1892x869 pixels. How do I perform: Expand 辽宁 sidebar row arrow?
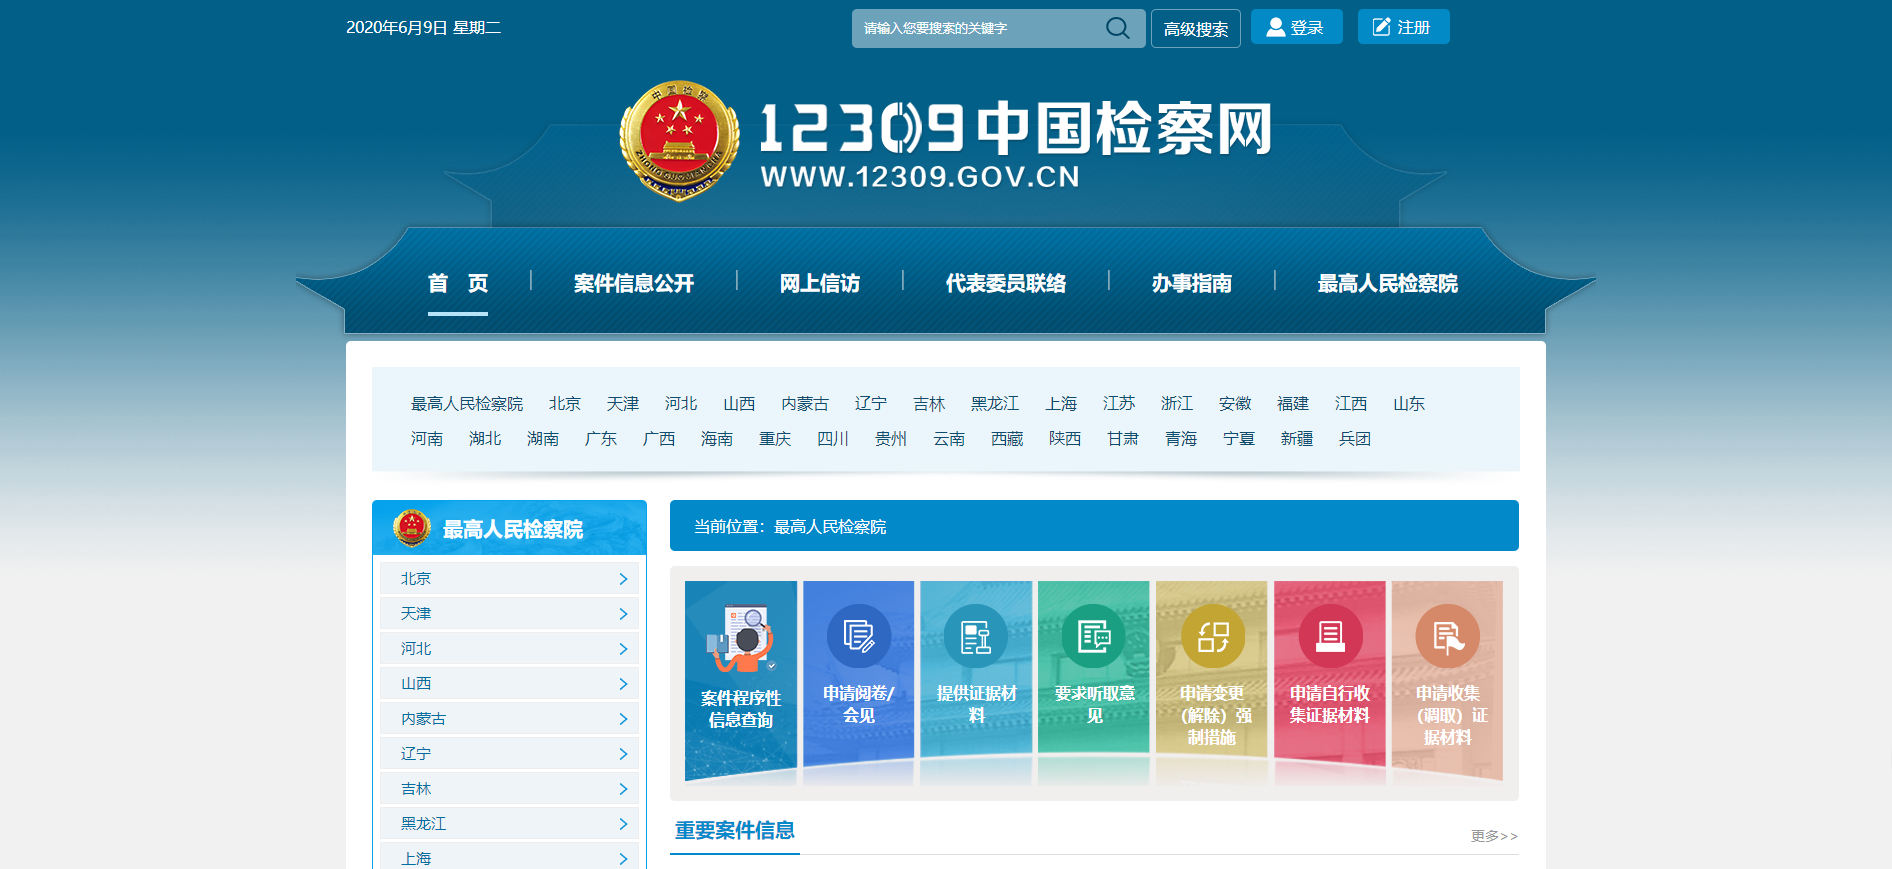[623, 754]
